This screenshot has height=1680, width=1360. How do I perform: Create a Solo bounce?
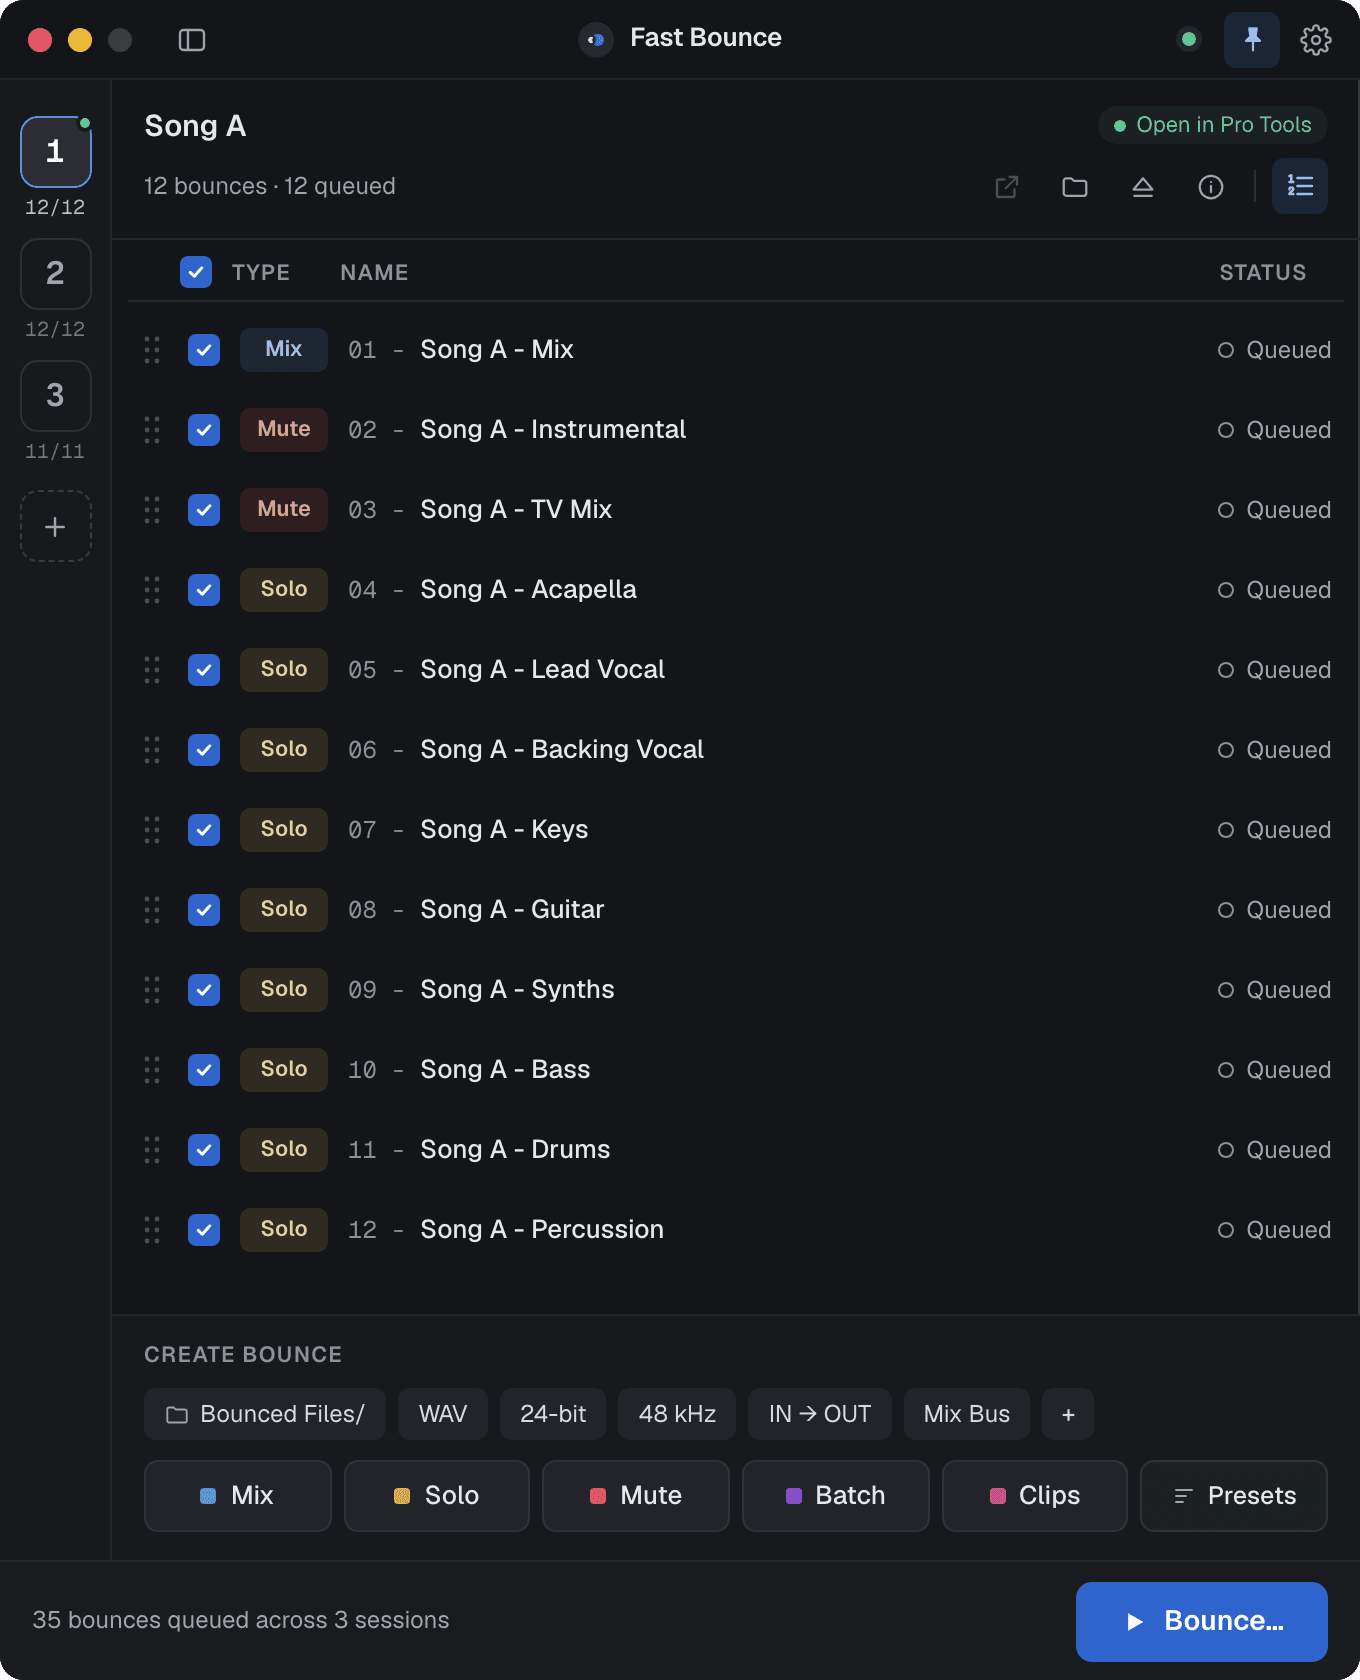tap(437, 1496)
